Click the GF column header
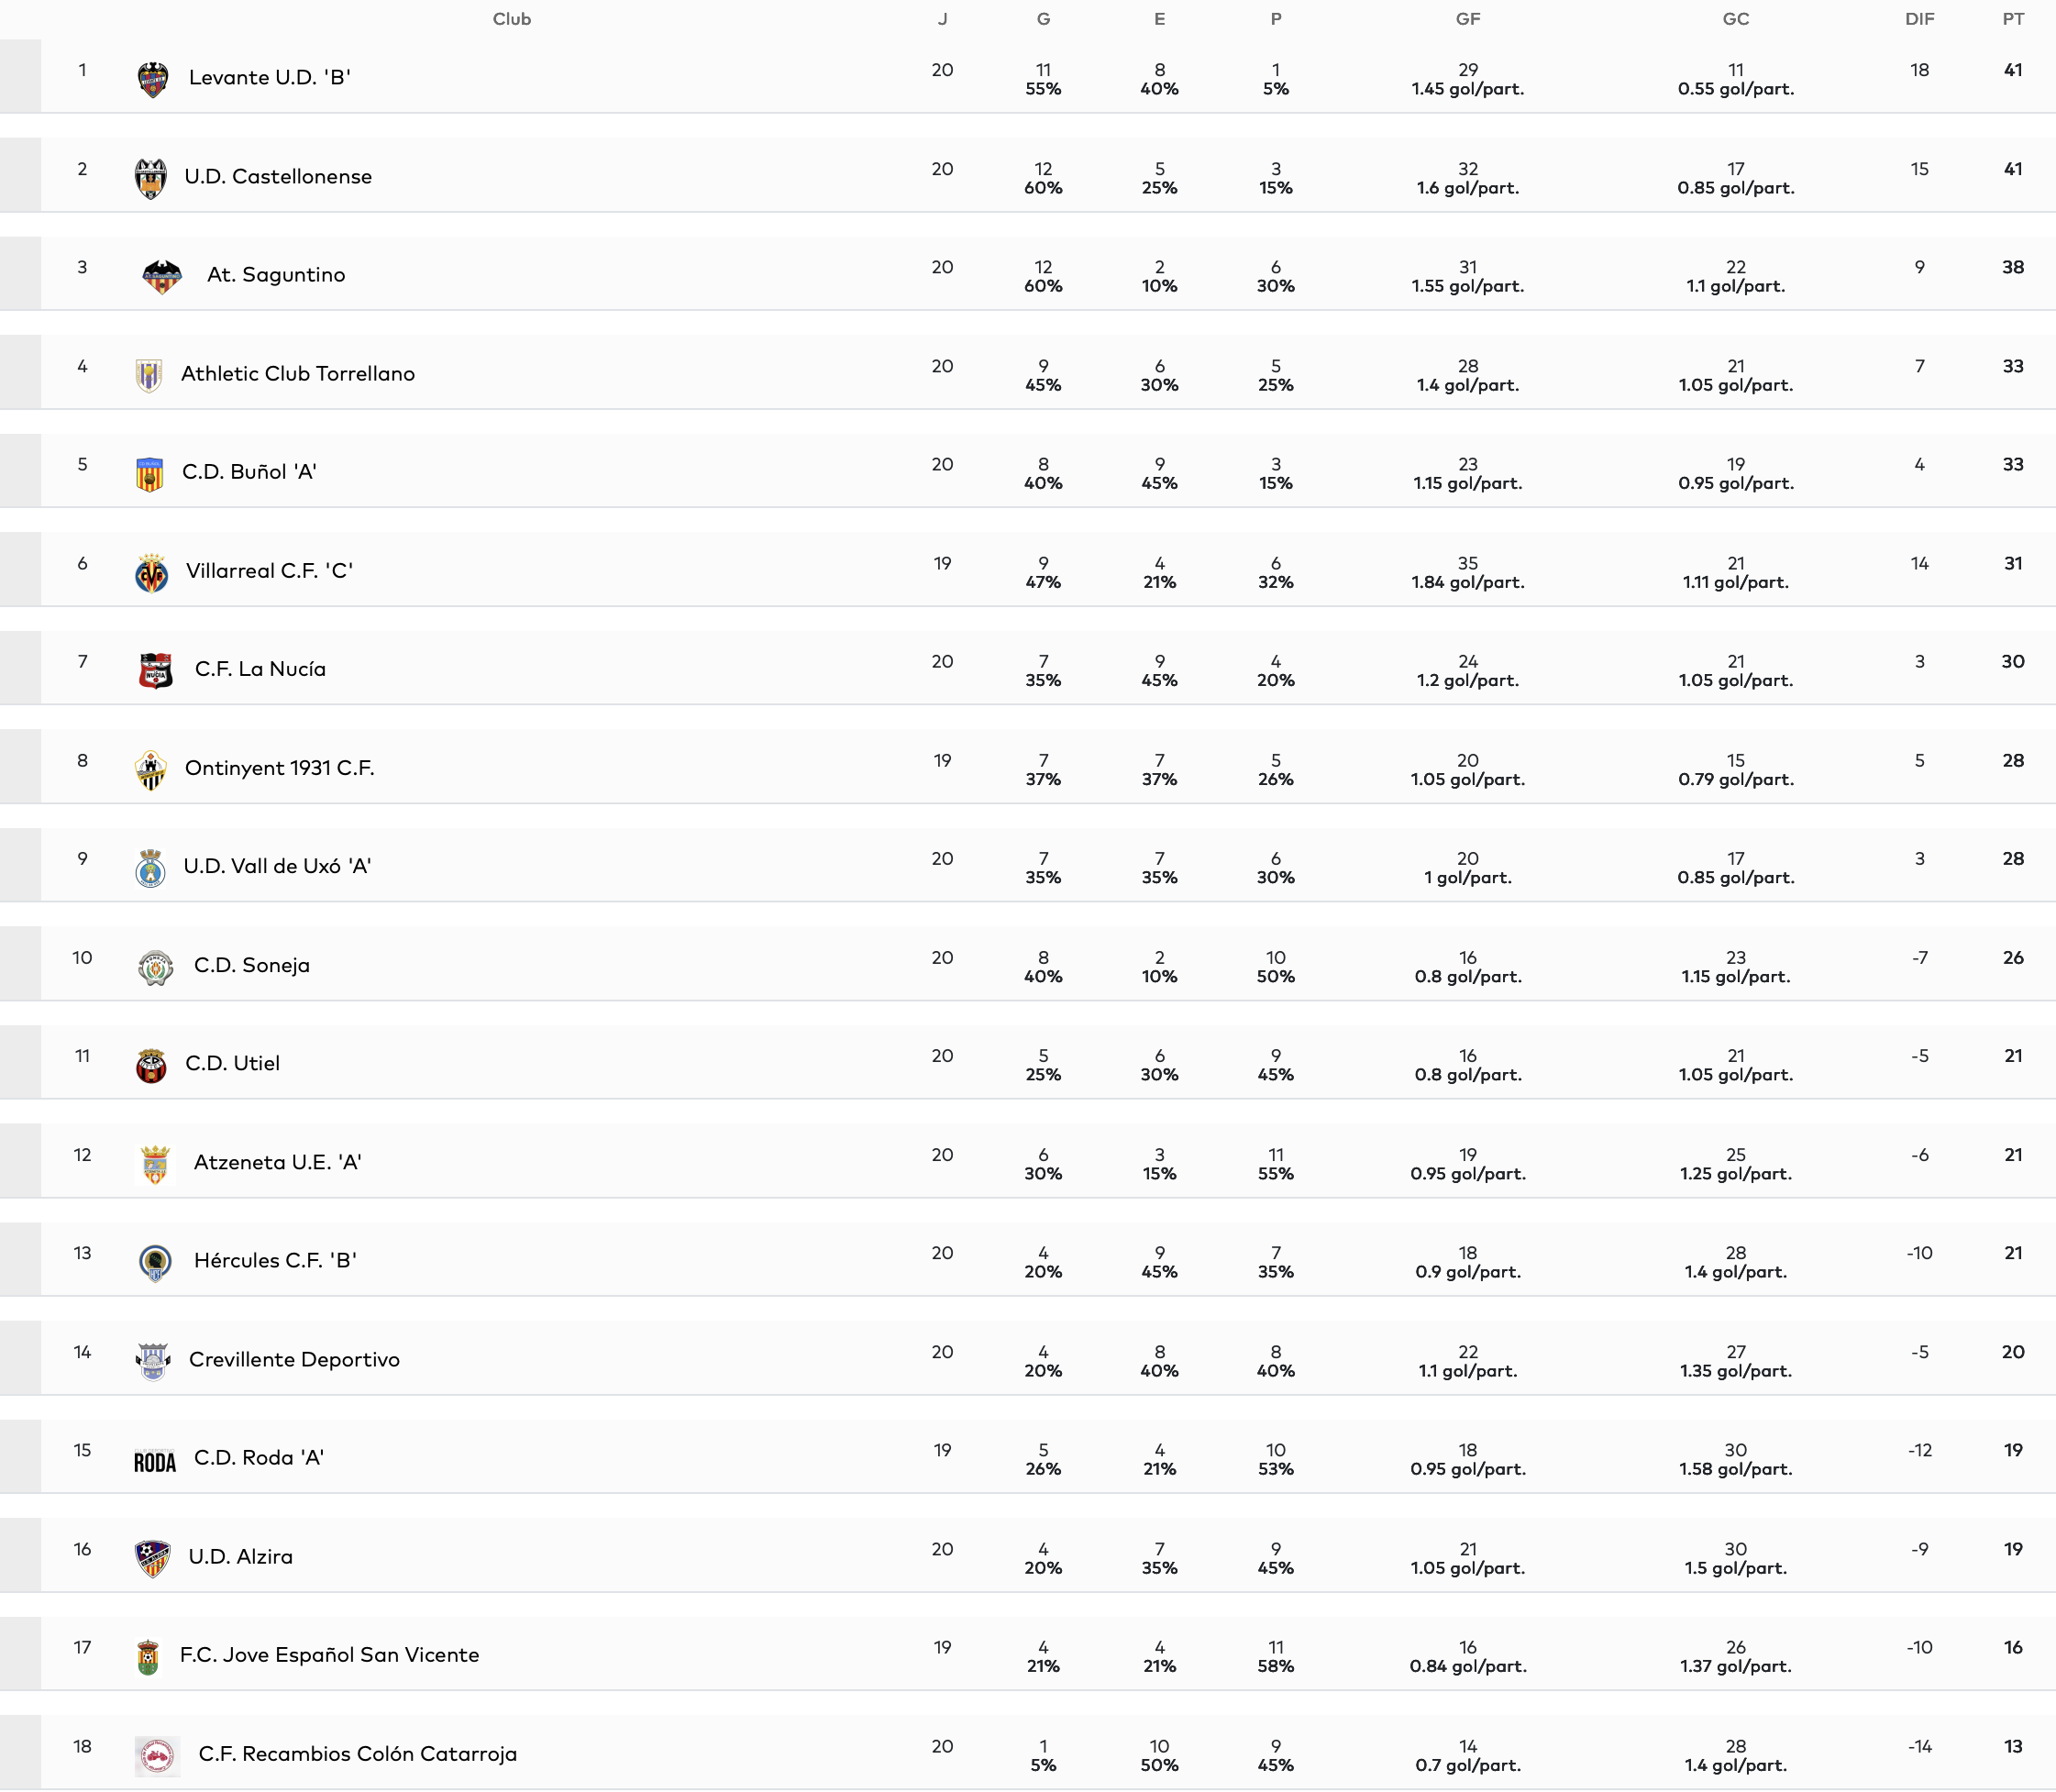 point(1467,19)
